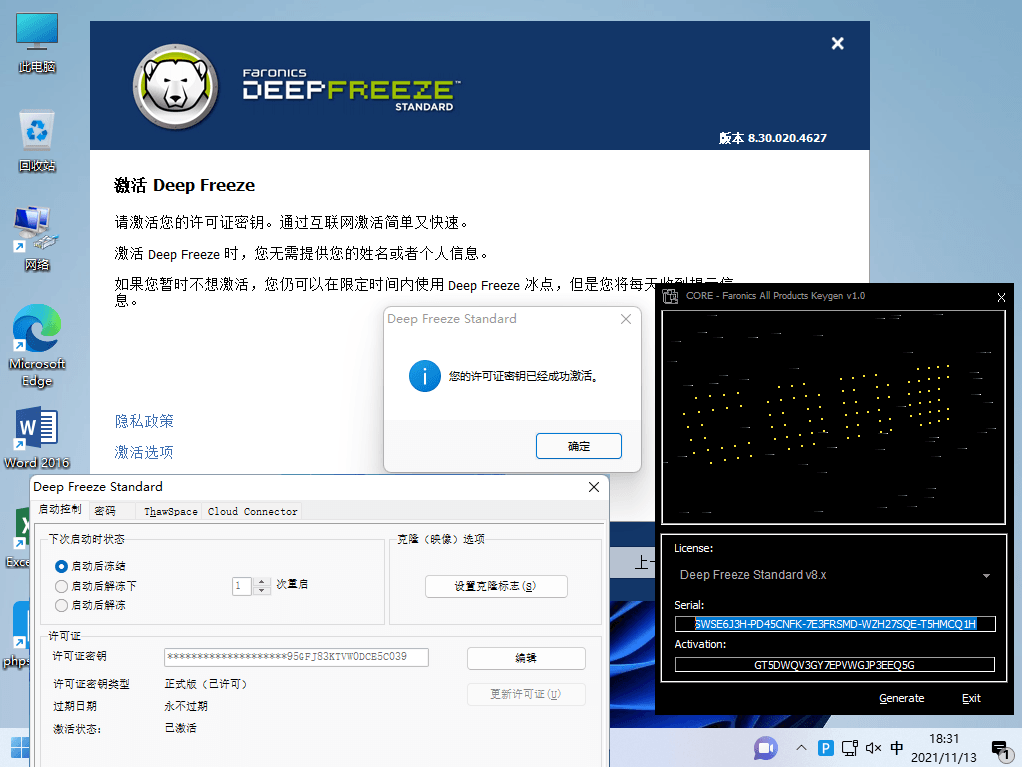Open the License product dropdown in keygen
The height and width of the screenshot is (767, 1022).
pyautogui.click(x=834, y=575)
